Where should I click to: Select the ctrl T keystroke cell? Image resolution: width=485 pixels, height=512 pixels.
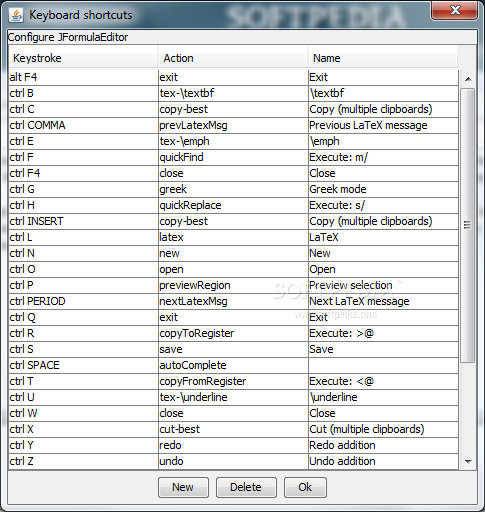83,381
